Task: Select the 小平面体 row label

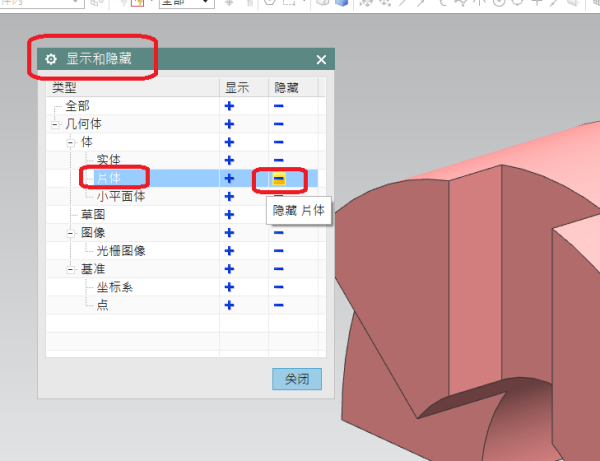Action: coord(121,196)
